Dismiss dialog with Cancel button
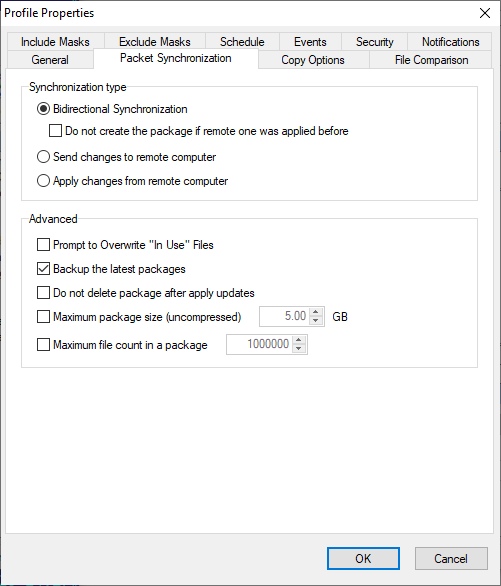 [x=451, y=558]
